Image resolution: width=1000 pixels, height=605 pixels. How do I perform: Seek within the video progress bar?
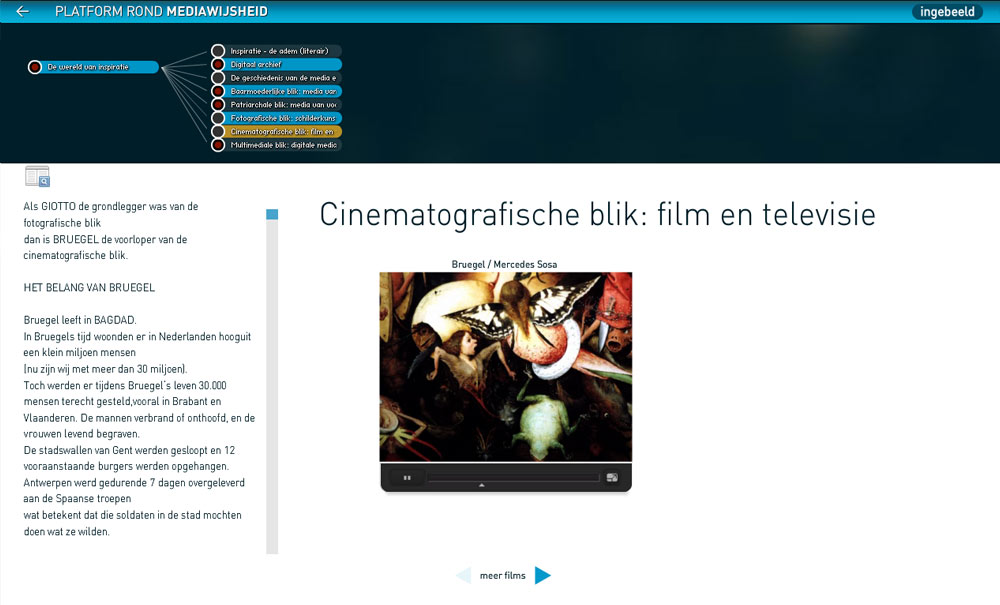pyautogui.click(x=513, y=477)
